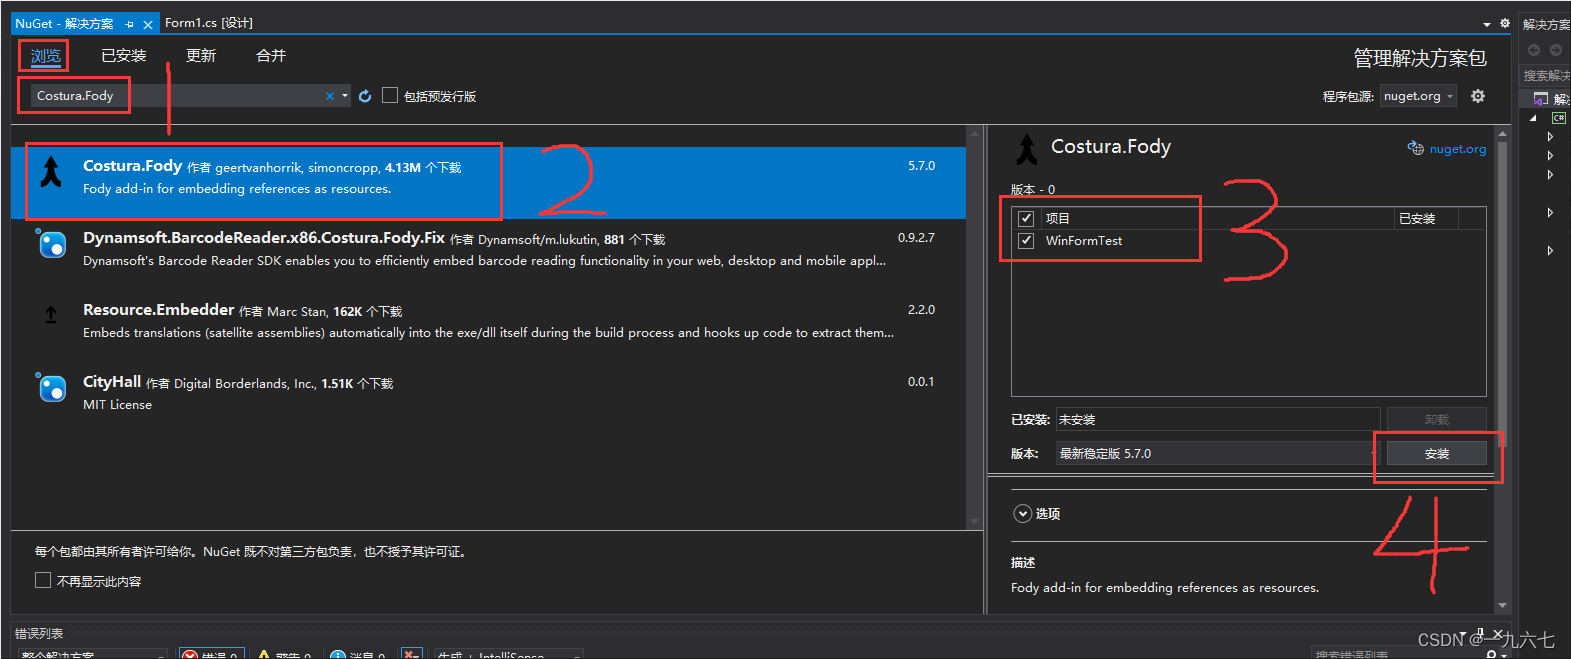Click the 错误列表 panel title
This screenshot has width=1571, height=659.
point(39,633)
